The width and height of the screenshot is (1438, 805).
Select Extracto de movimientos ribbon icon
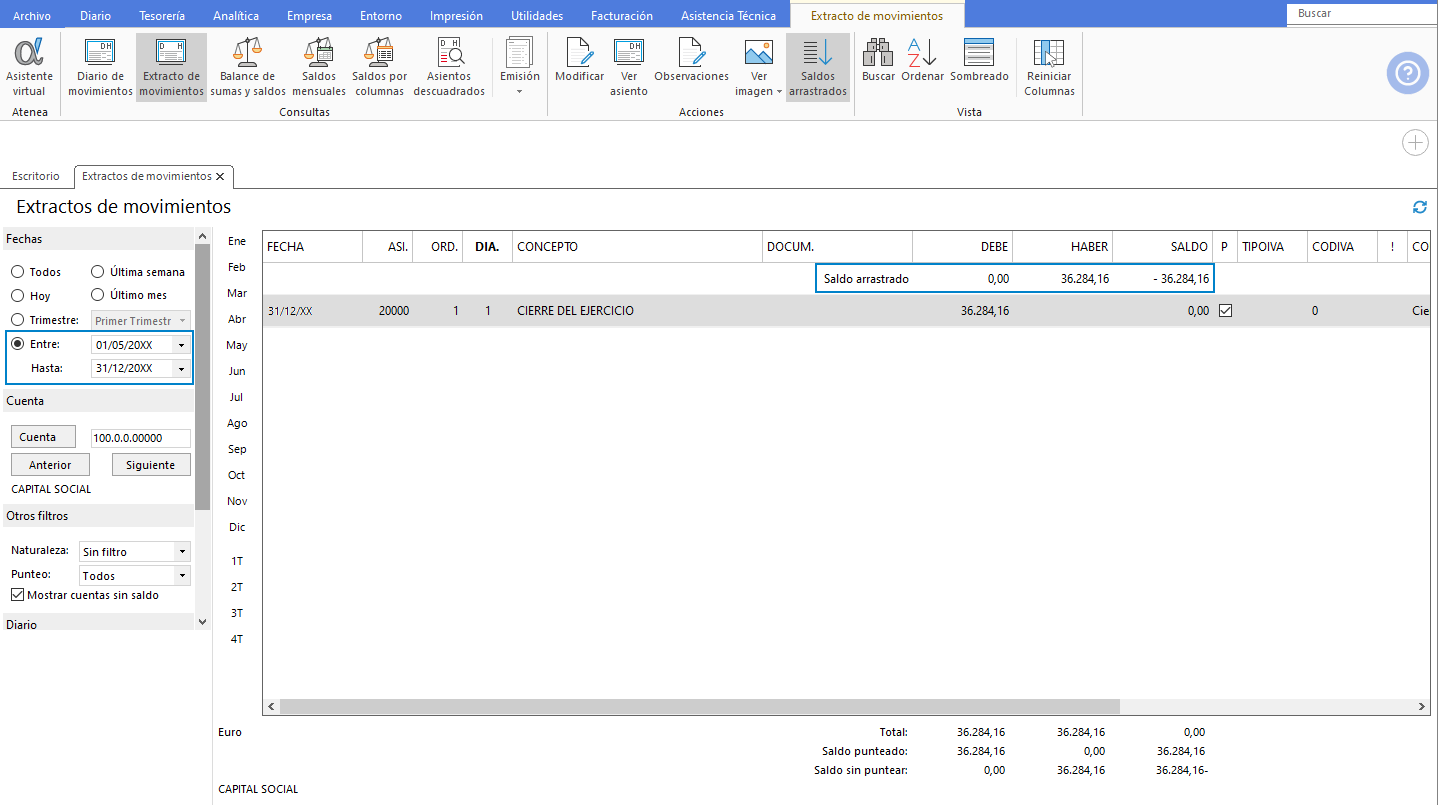(x=171, y=68)
